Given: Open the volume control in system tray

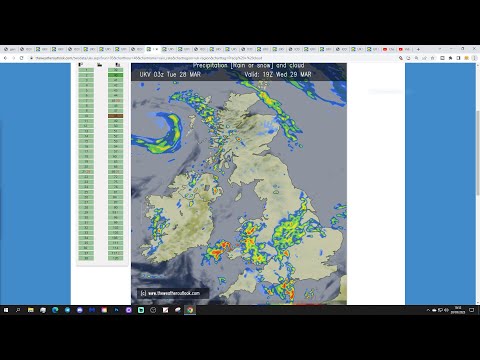Looking at the screenshot, I should tap(446, 310).
